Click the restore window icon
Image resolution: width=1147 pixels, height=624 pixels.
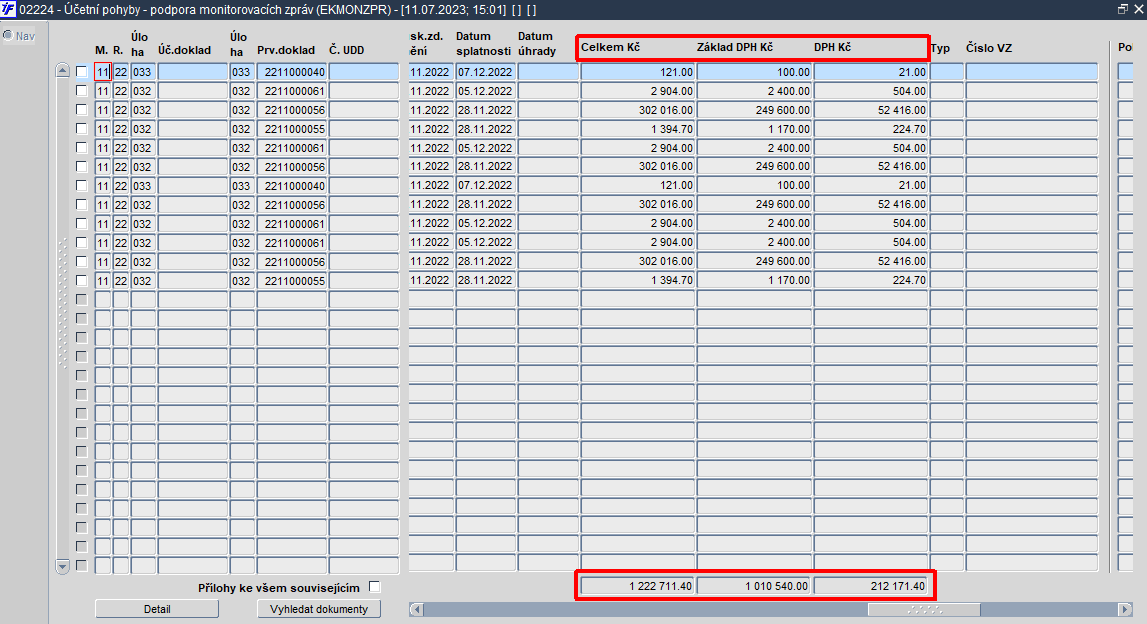point(1122,10)
